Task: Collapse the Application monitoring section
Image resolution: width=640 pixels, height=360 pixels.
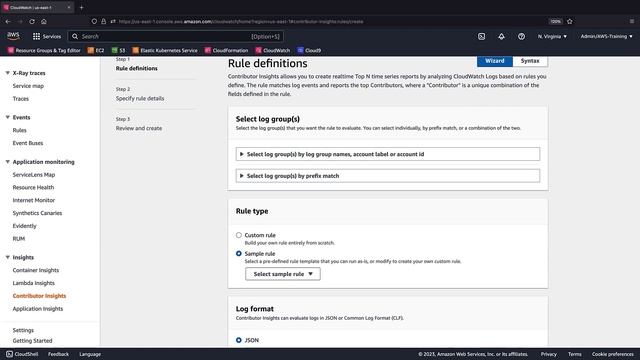Action: [7, 162]
